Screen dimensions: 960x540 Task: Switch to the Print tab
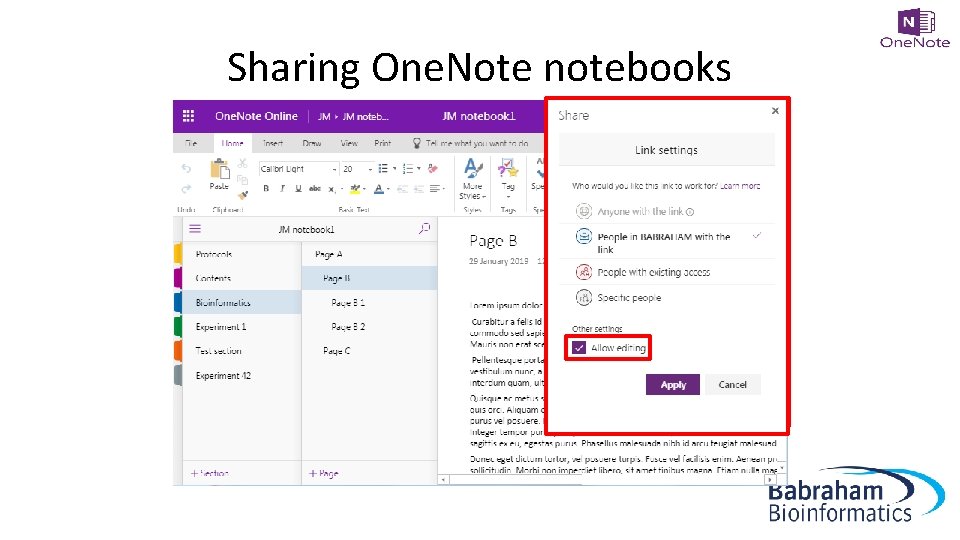pyautogui.click(x=383, y=143)
